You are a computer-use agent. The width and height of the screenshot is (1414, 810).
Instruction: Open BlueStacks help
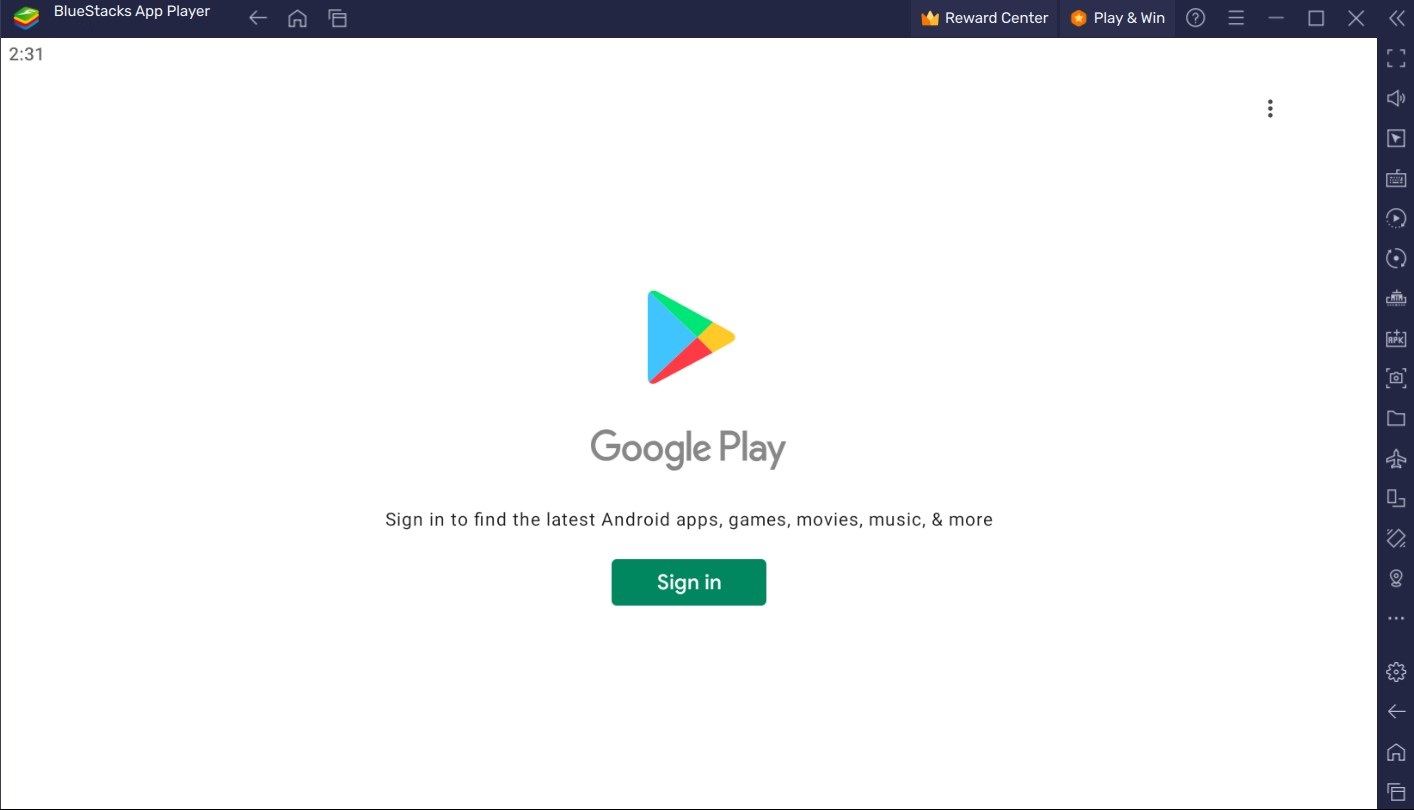[1195, 17]
